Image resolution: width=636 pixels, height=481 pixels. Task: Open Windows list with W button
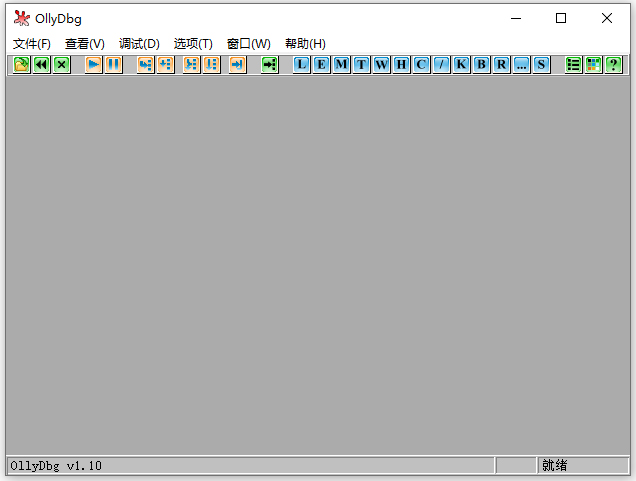[x=381, y=65]
